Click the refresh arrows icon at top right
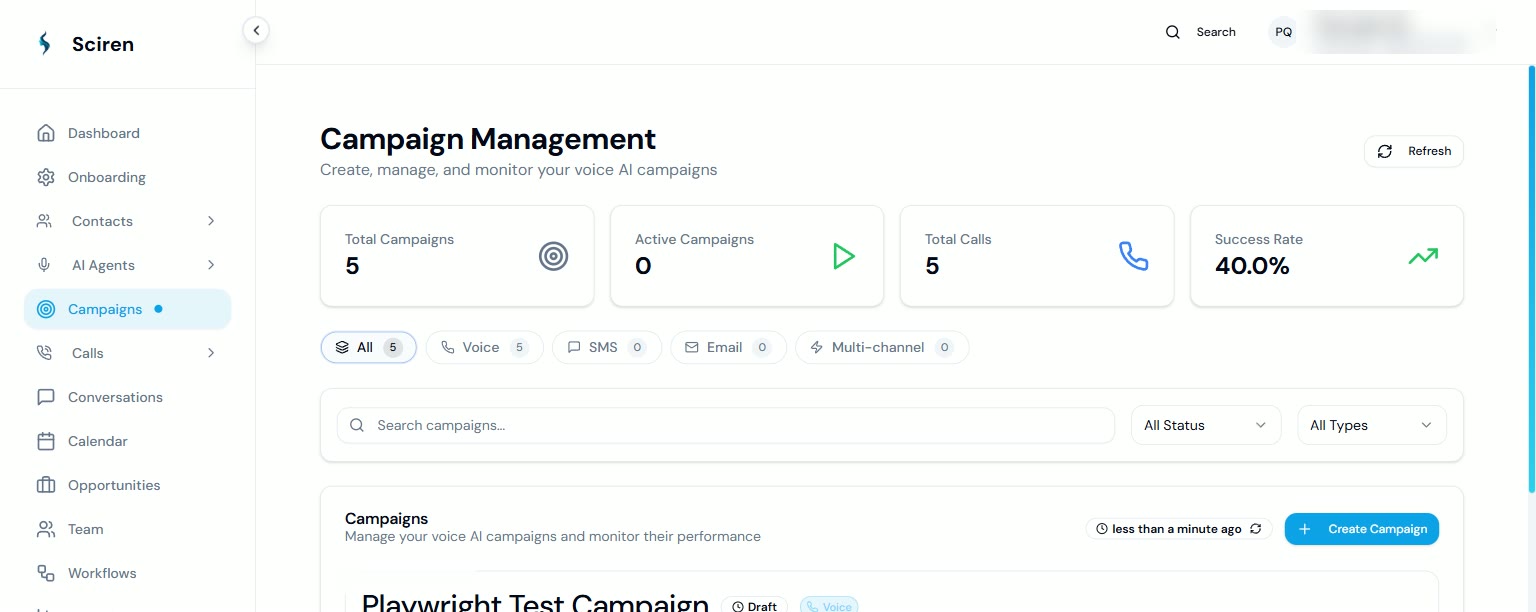 click(1385, 151)
